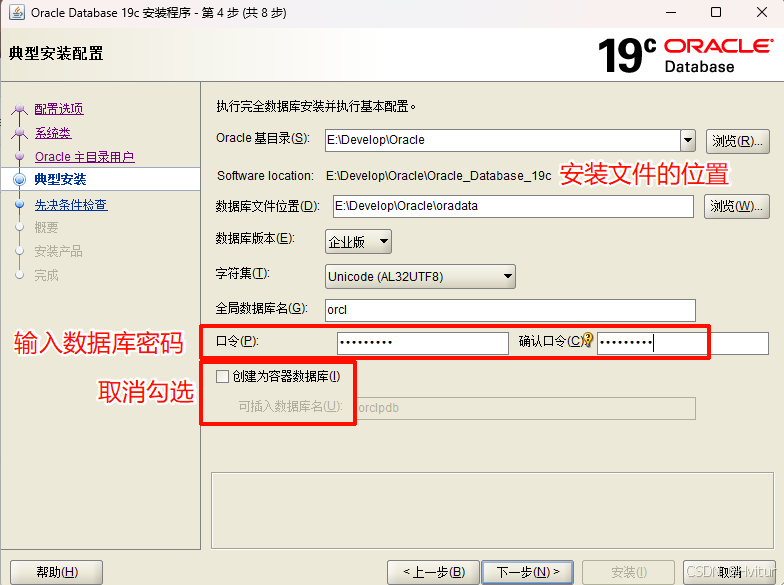Close the Oracle installer window
The image size is (784, 585).
point(762,12)
